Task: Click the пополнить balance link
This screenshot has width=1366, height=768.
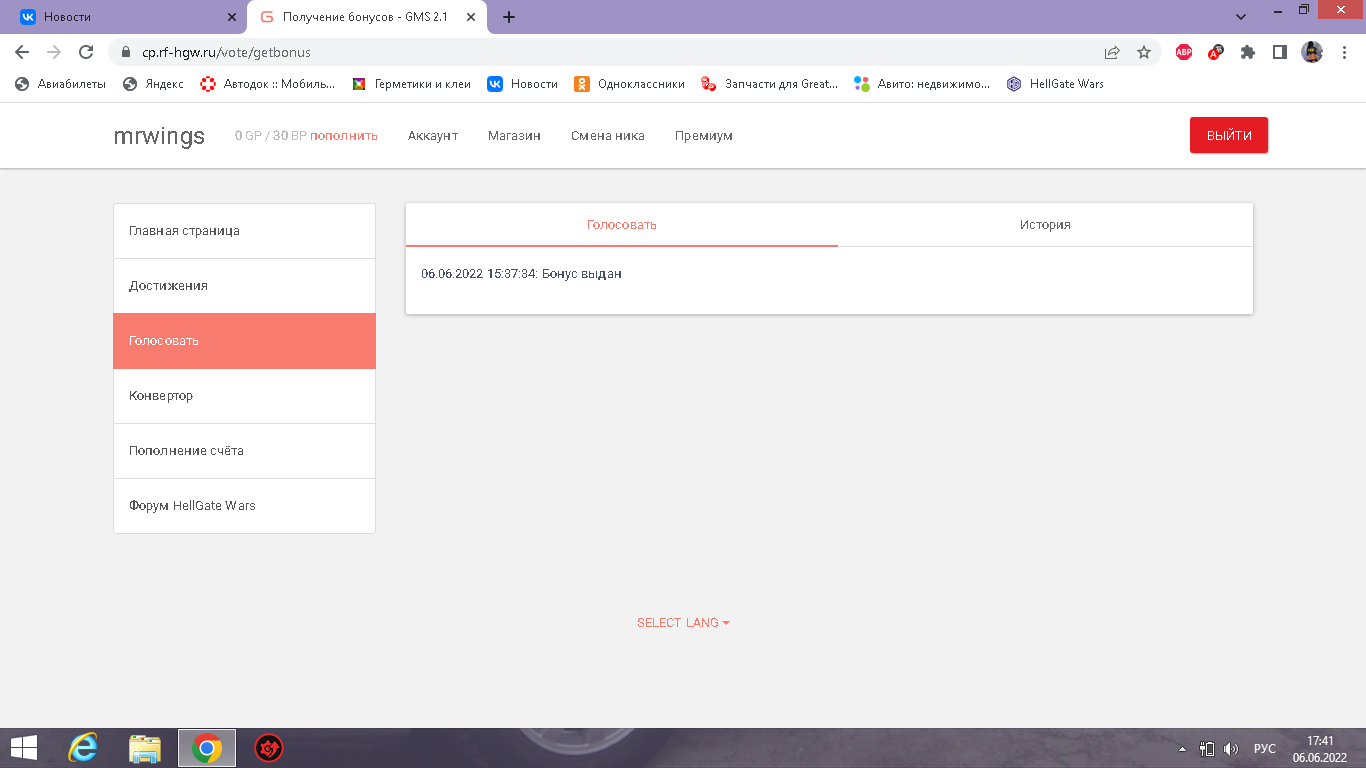Action: pyautogui.click(x=344, y=136)
